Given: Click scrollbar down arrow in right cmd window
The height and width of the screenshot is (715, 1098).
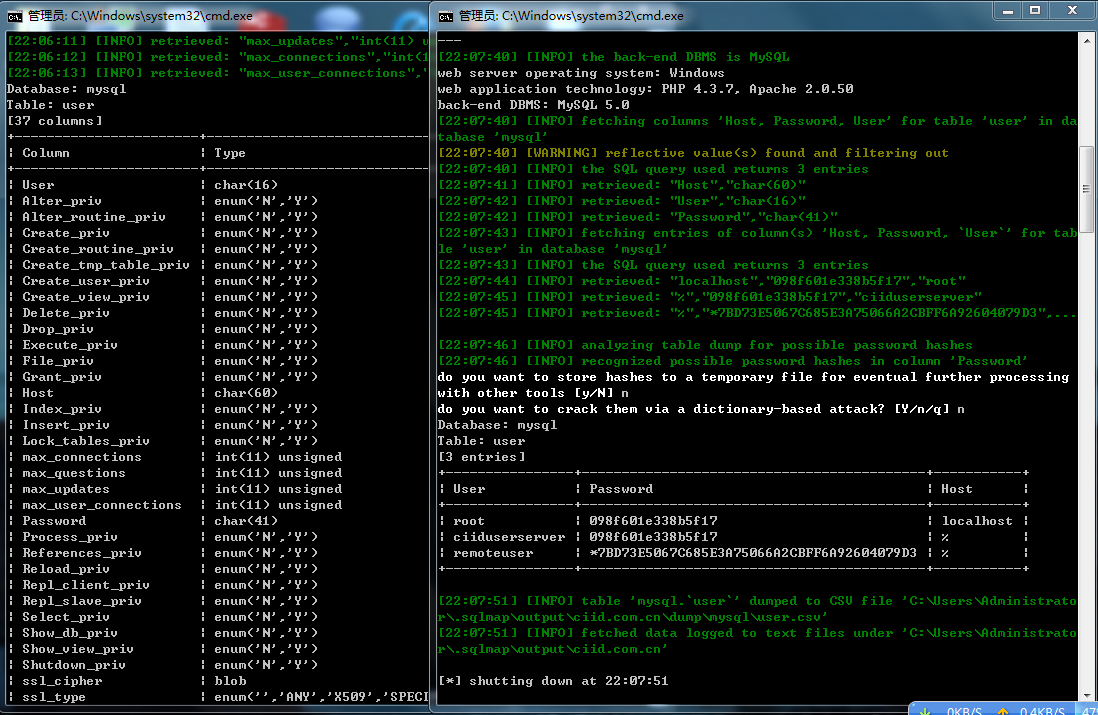Looking at the screenshot, I should tap(1086, 695).
